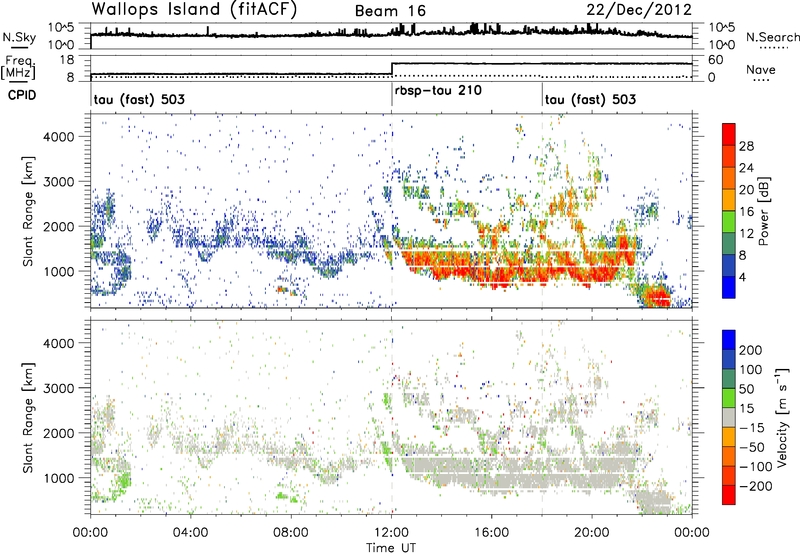Click the "Nave" legend label
800x554 pixels.
coord(761,69)
